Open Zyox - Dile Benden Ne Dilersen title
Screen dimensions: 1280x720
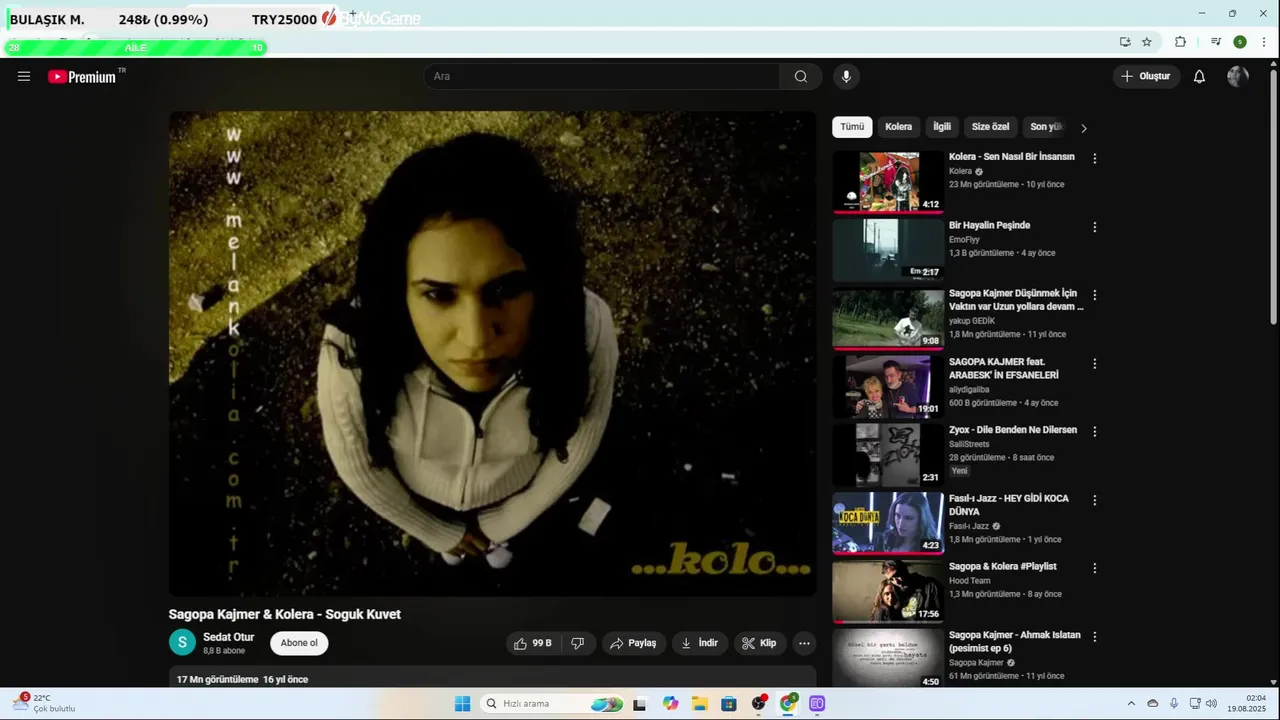(x=1013, y=430)
